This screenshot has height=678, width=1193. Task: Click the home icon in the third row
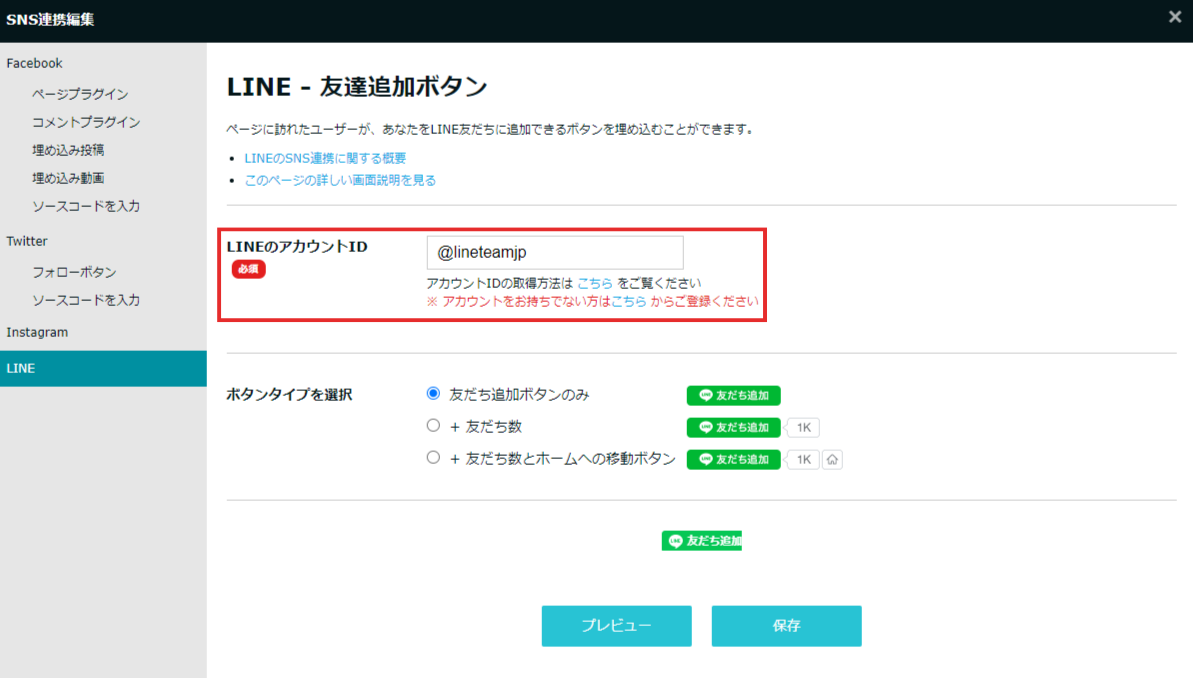tap(832, 460)
